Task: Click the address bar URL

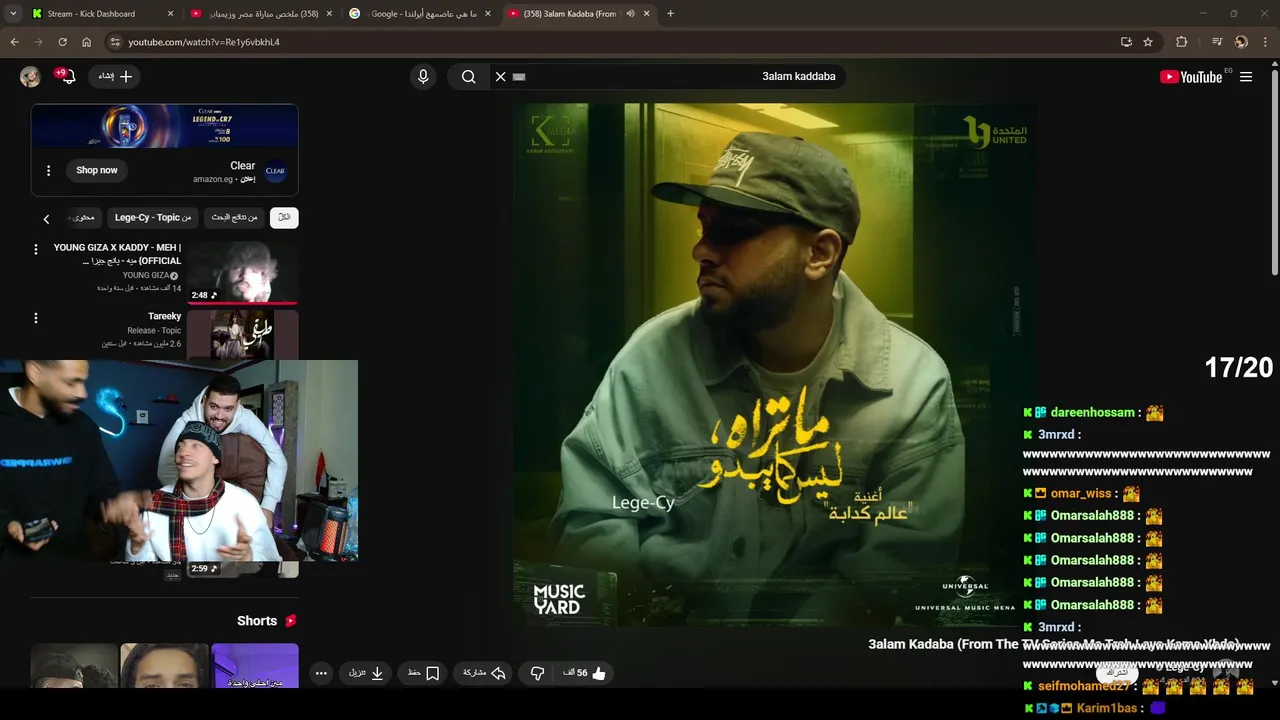Action: click(x=204, y=42)
